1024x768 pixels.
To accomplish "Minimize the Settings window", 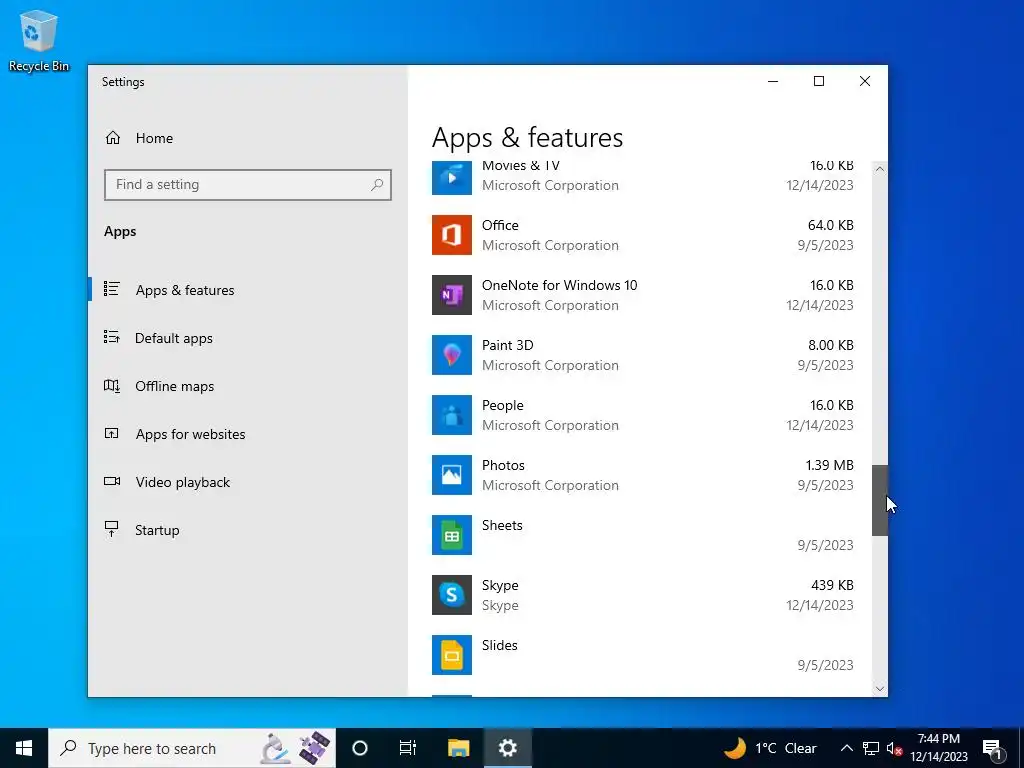I will 773,82.
